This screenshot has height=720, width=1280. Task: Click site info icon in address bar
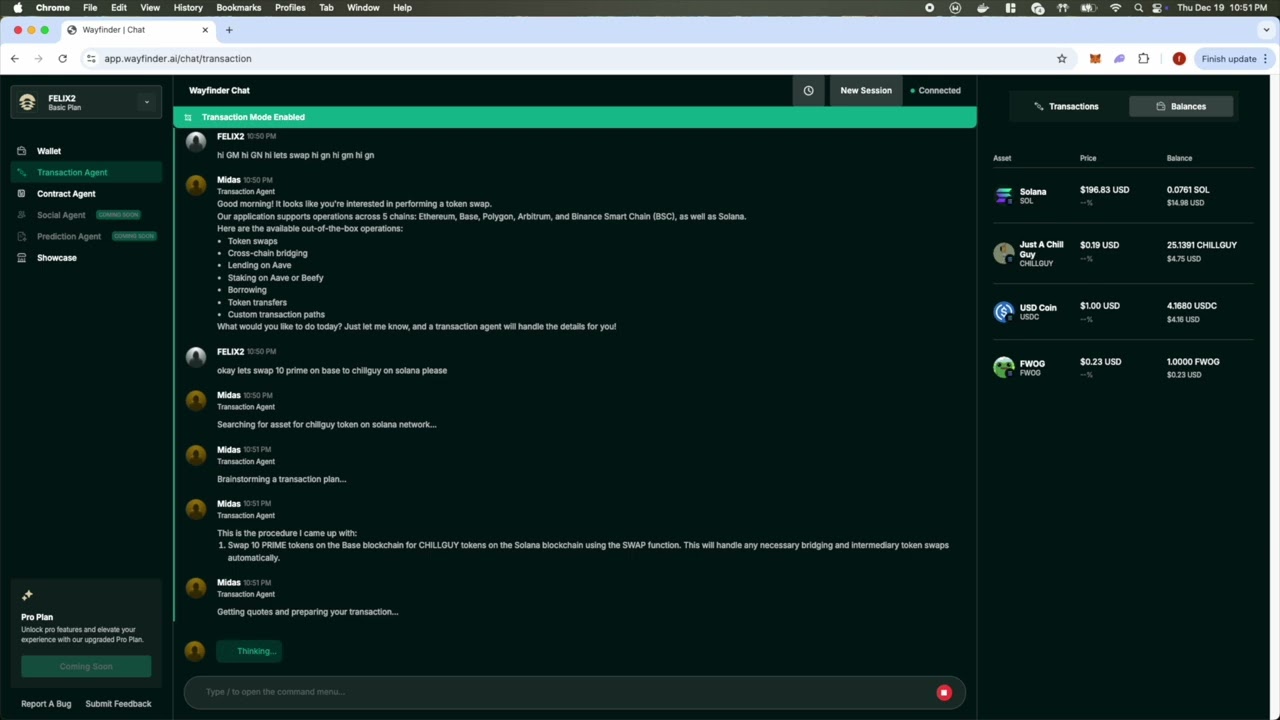(x=91, y=59)
